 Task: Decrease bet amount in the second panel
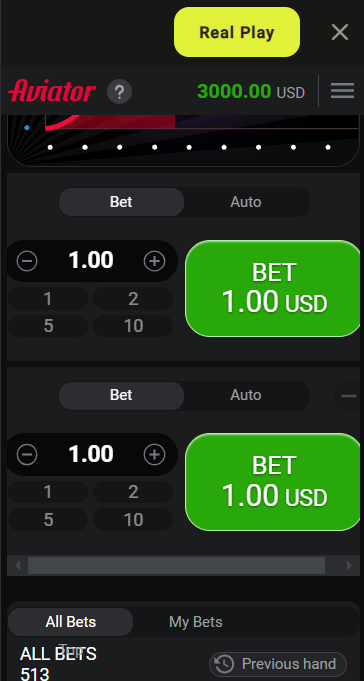pyautogui.click(x=27, y=454)
